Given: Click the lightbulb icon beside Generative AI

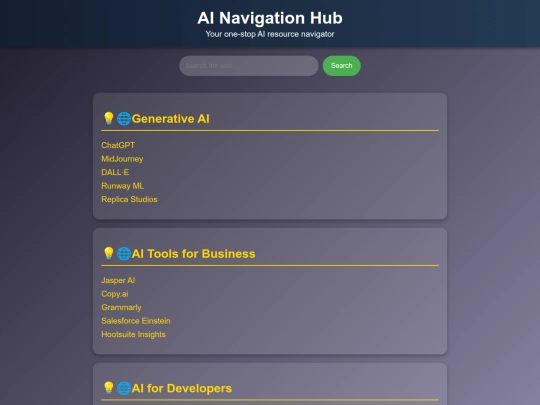Looking at the screenshot, I should (x=108, y=118).
